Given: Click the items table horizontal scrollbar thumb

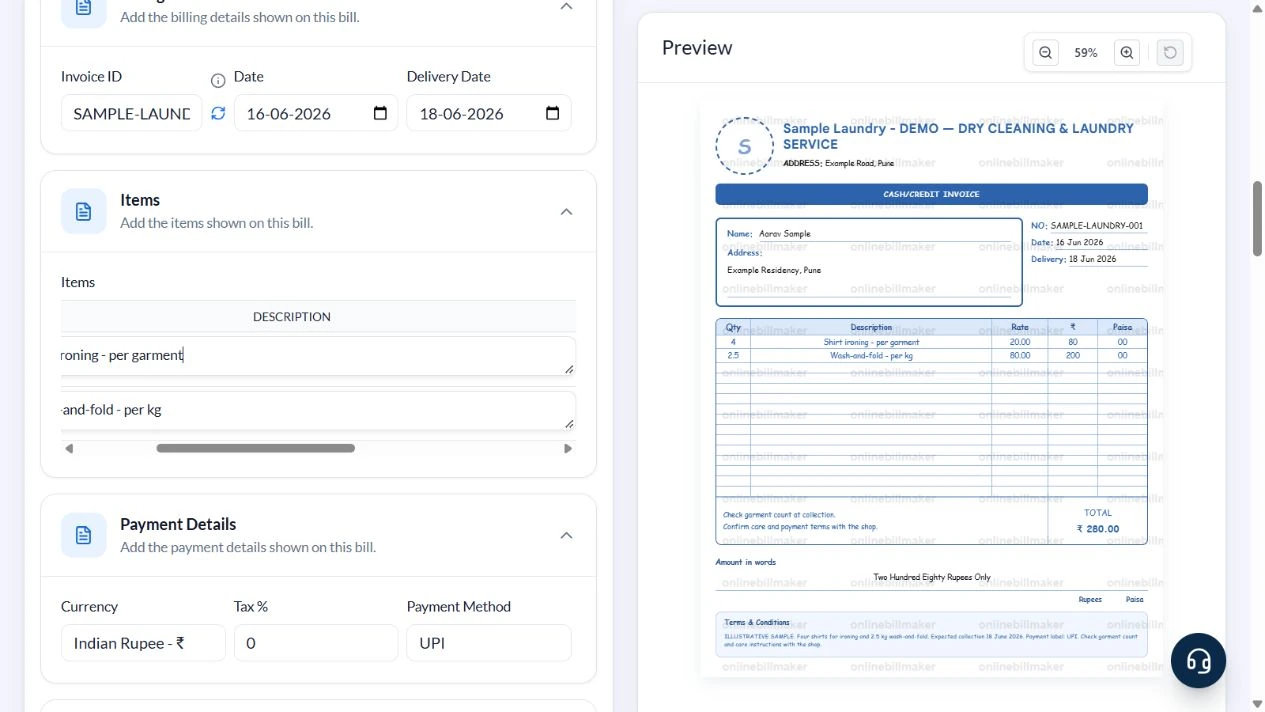Looking at the screenshot, I should (x=255, y=448).
